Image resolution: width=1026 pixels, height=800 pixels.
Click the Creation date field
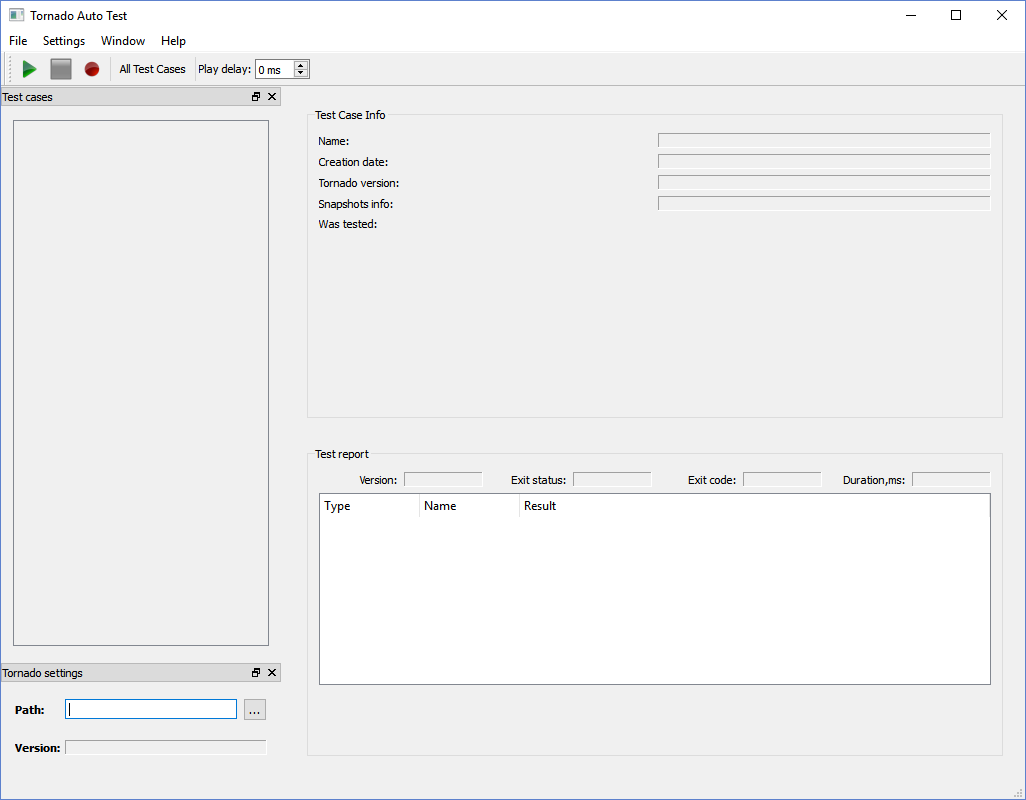click(x=824, y=162)
